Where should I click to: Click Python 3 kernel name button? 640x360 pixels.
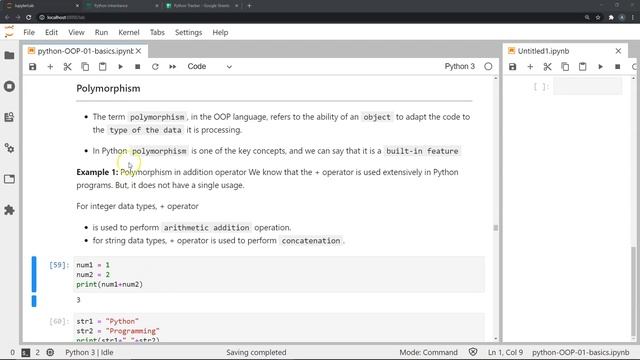tap(460, 67)
